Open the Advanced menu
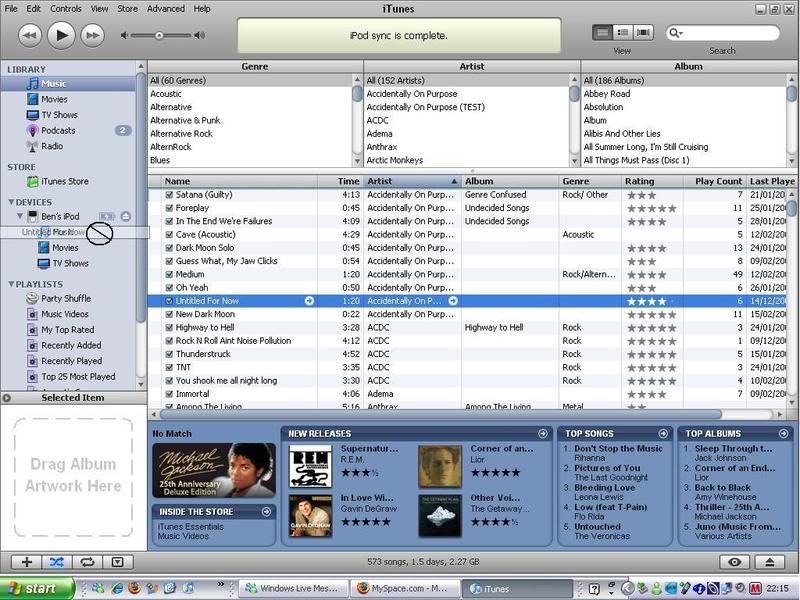The width and height of the screenshot is (800, 600). (x=166, y=9)
